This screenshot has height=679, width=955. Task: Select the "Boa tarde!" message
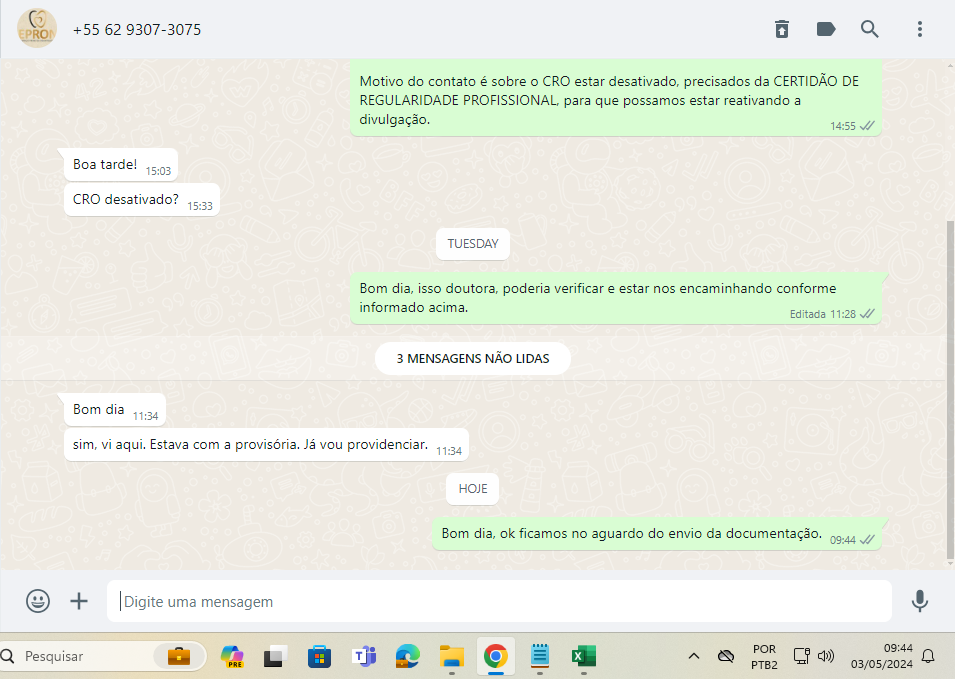(121, 165)
